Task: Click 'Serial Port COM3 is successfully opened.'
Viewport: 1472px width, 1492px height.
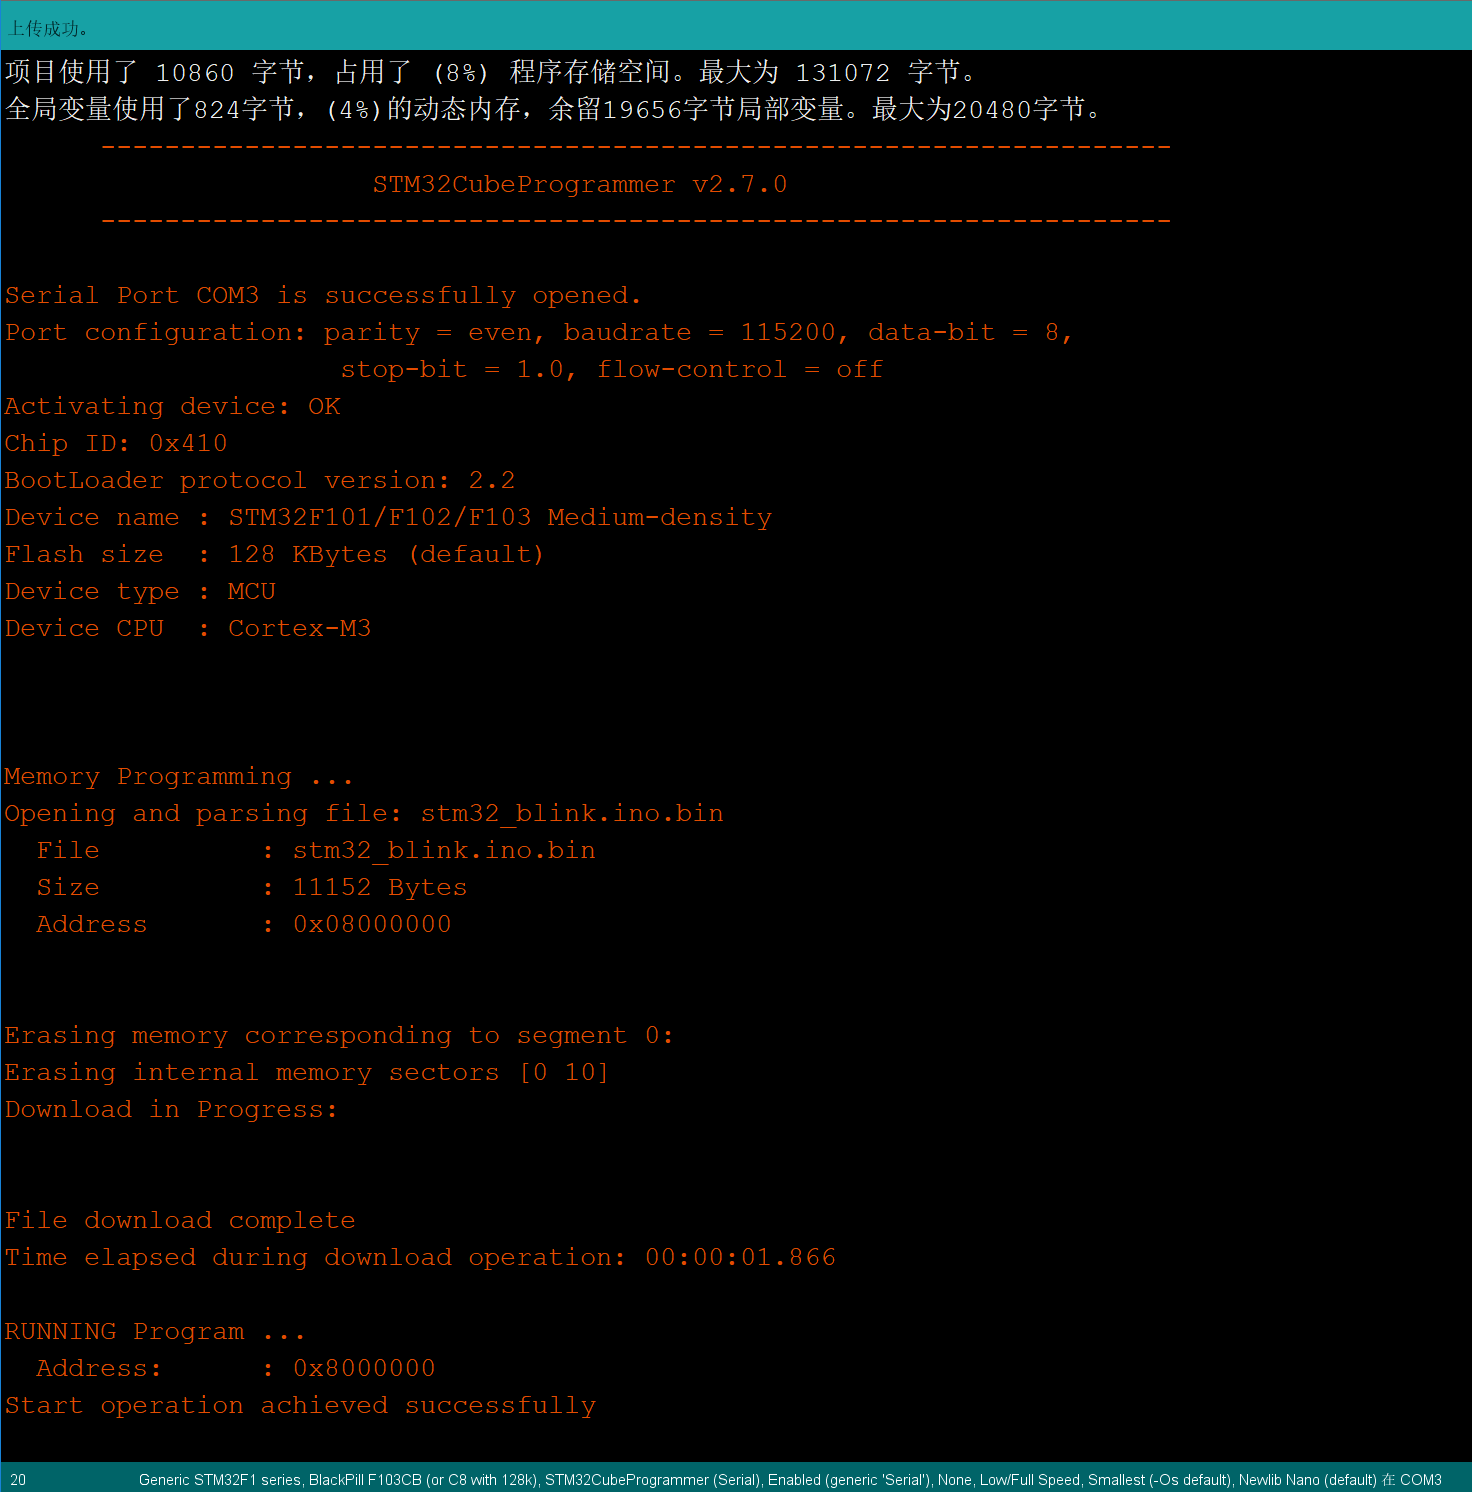Action: (x=322, y=296)
